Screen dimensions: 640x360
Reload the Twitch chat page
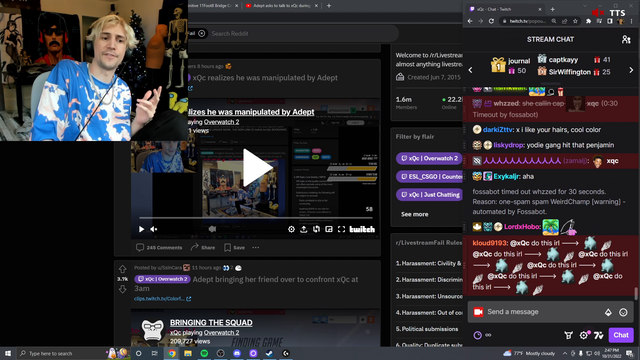(491, 21)
